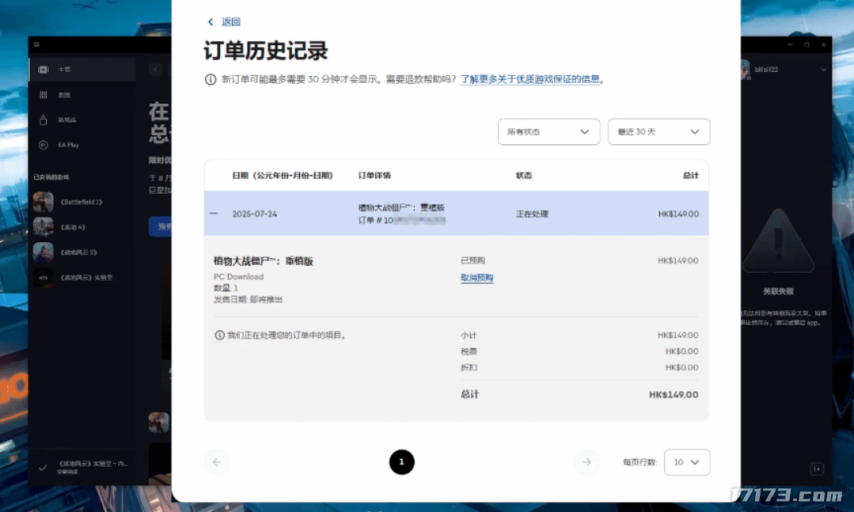The height and width of the screenshot is (512, 854).
Task: Click the 订单详情 column header
Action: [374, 175]
